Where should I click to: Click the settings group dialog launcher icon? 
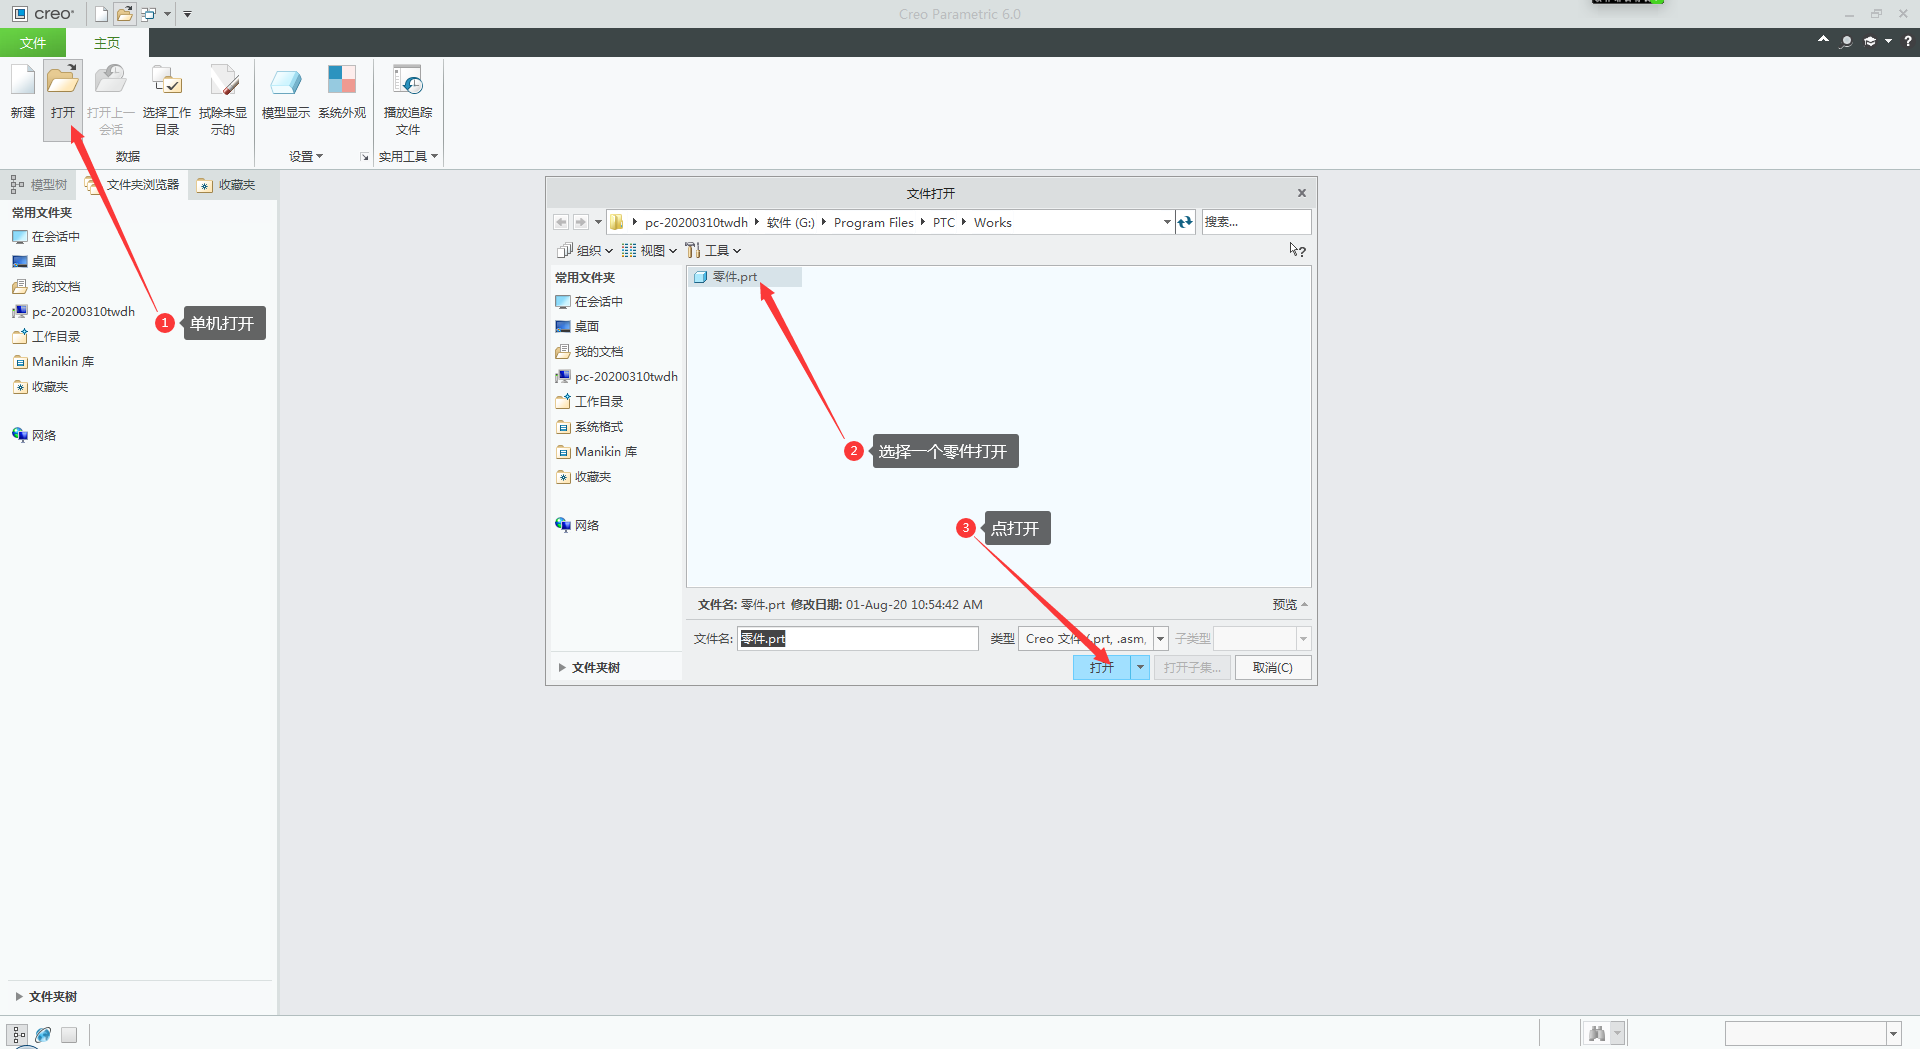point(364,157)
